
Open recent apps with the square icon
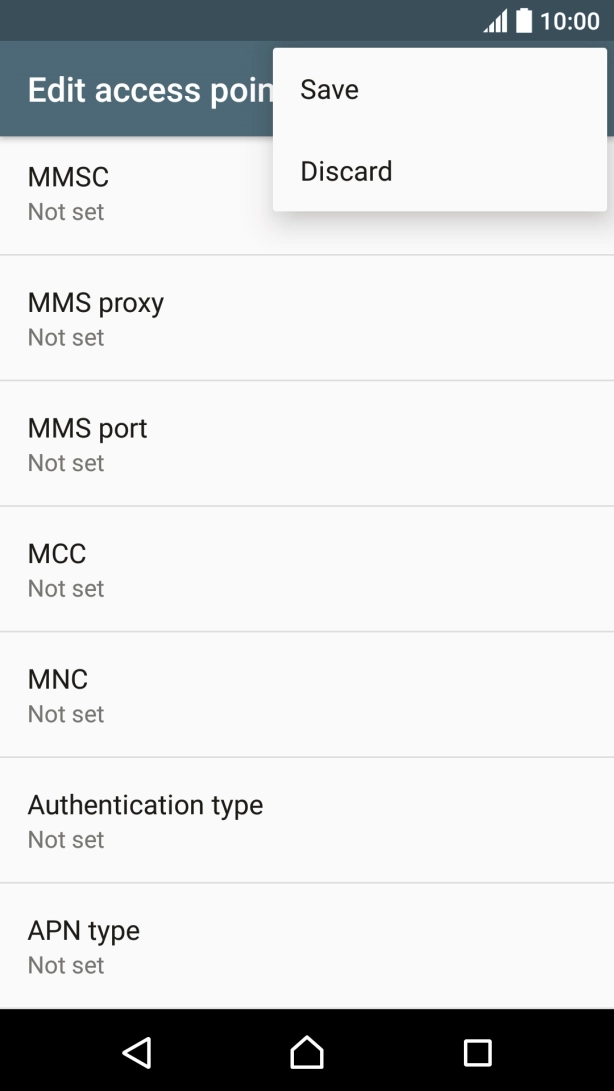477,1051
